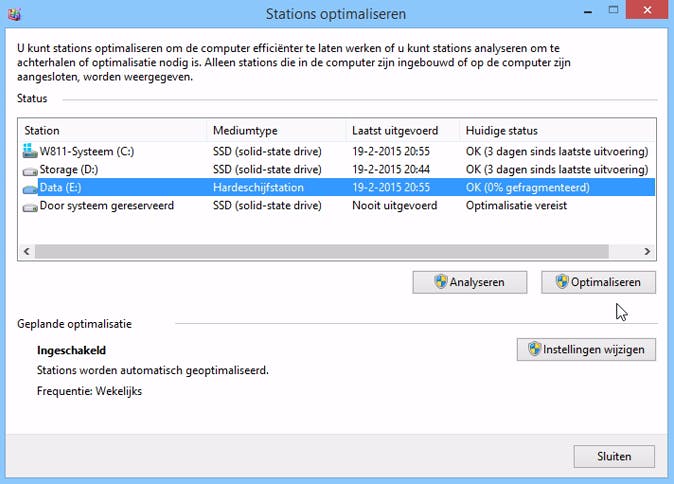Sort by the Station column header

tap(112, 130)
